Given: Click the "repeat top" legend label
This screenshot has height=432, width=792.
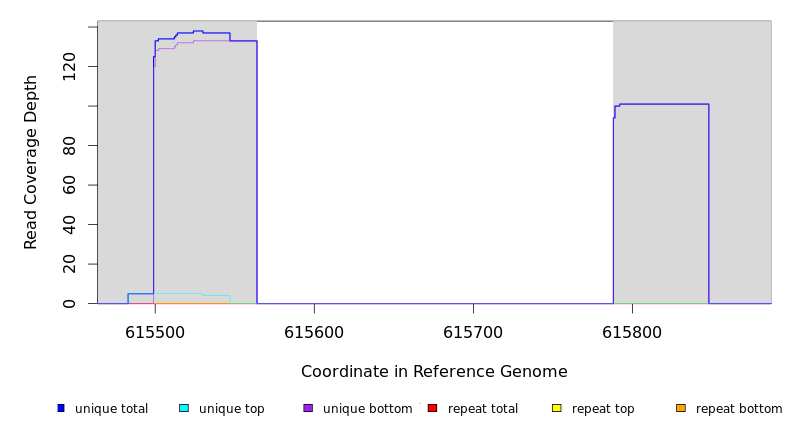Looking at the screenshot, I should point(603,409).
